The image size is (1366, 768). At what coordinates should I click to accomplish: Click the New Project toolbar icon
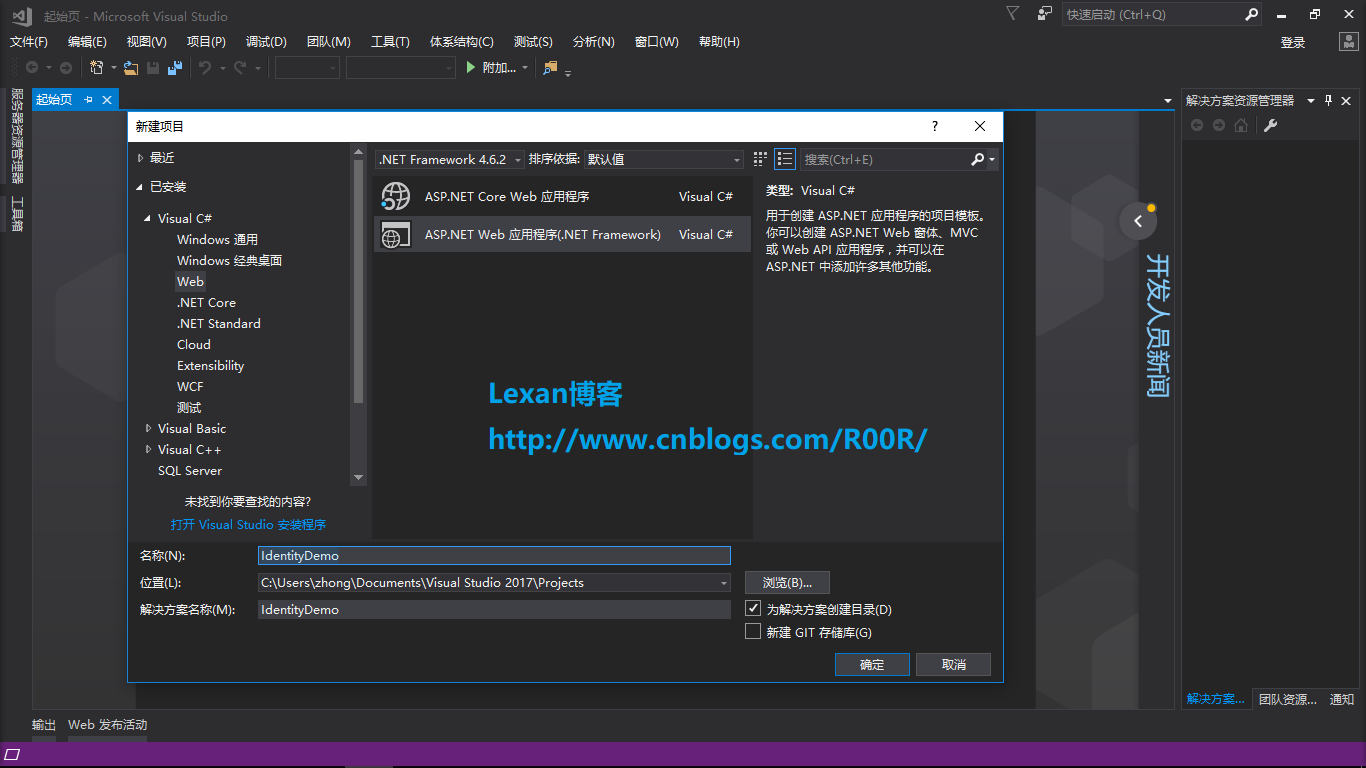(97, 68)
